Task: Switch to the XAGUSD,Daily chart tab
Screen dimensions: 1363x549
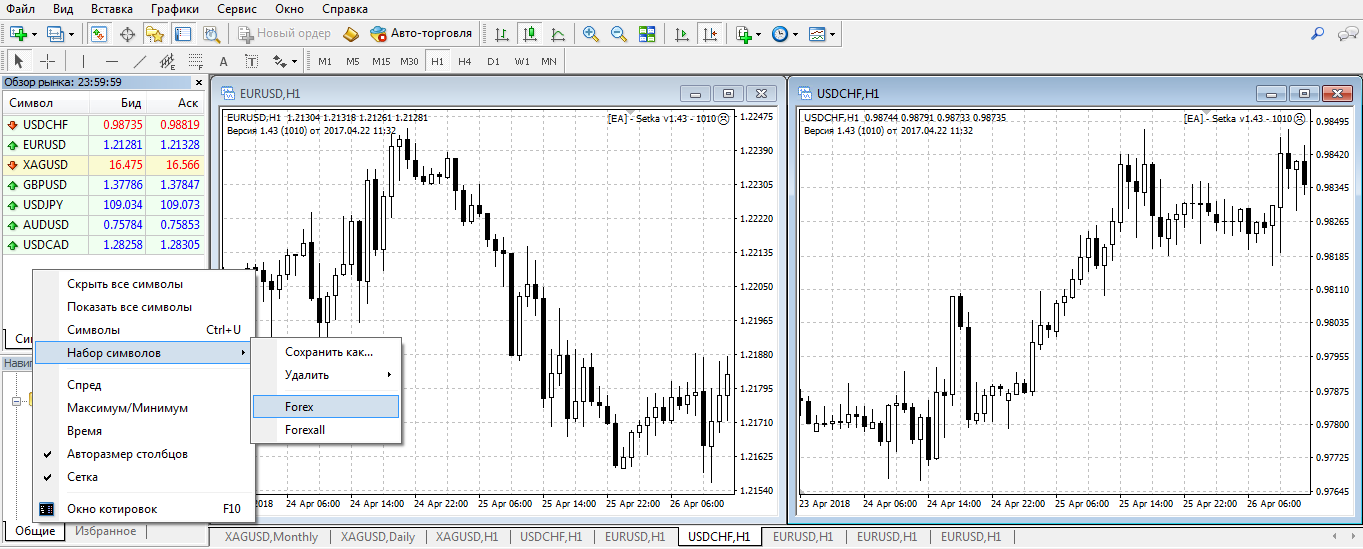Action: tap(377, 537)
